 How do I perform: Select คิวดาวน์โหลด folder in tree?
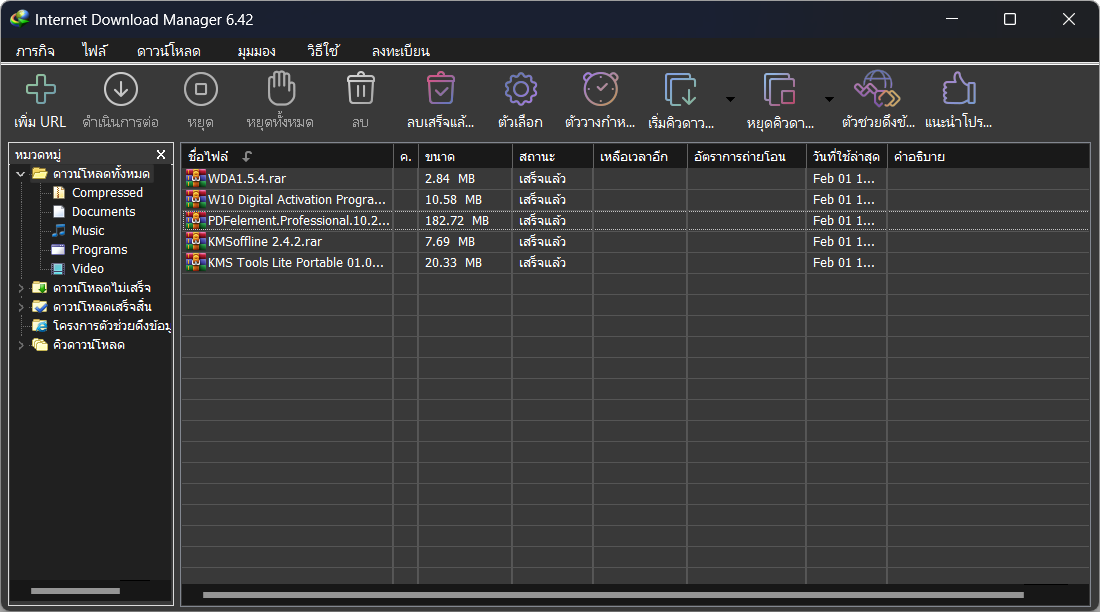pos(89,345)
